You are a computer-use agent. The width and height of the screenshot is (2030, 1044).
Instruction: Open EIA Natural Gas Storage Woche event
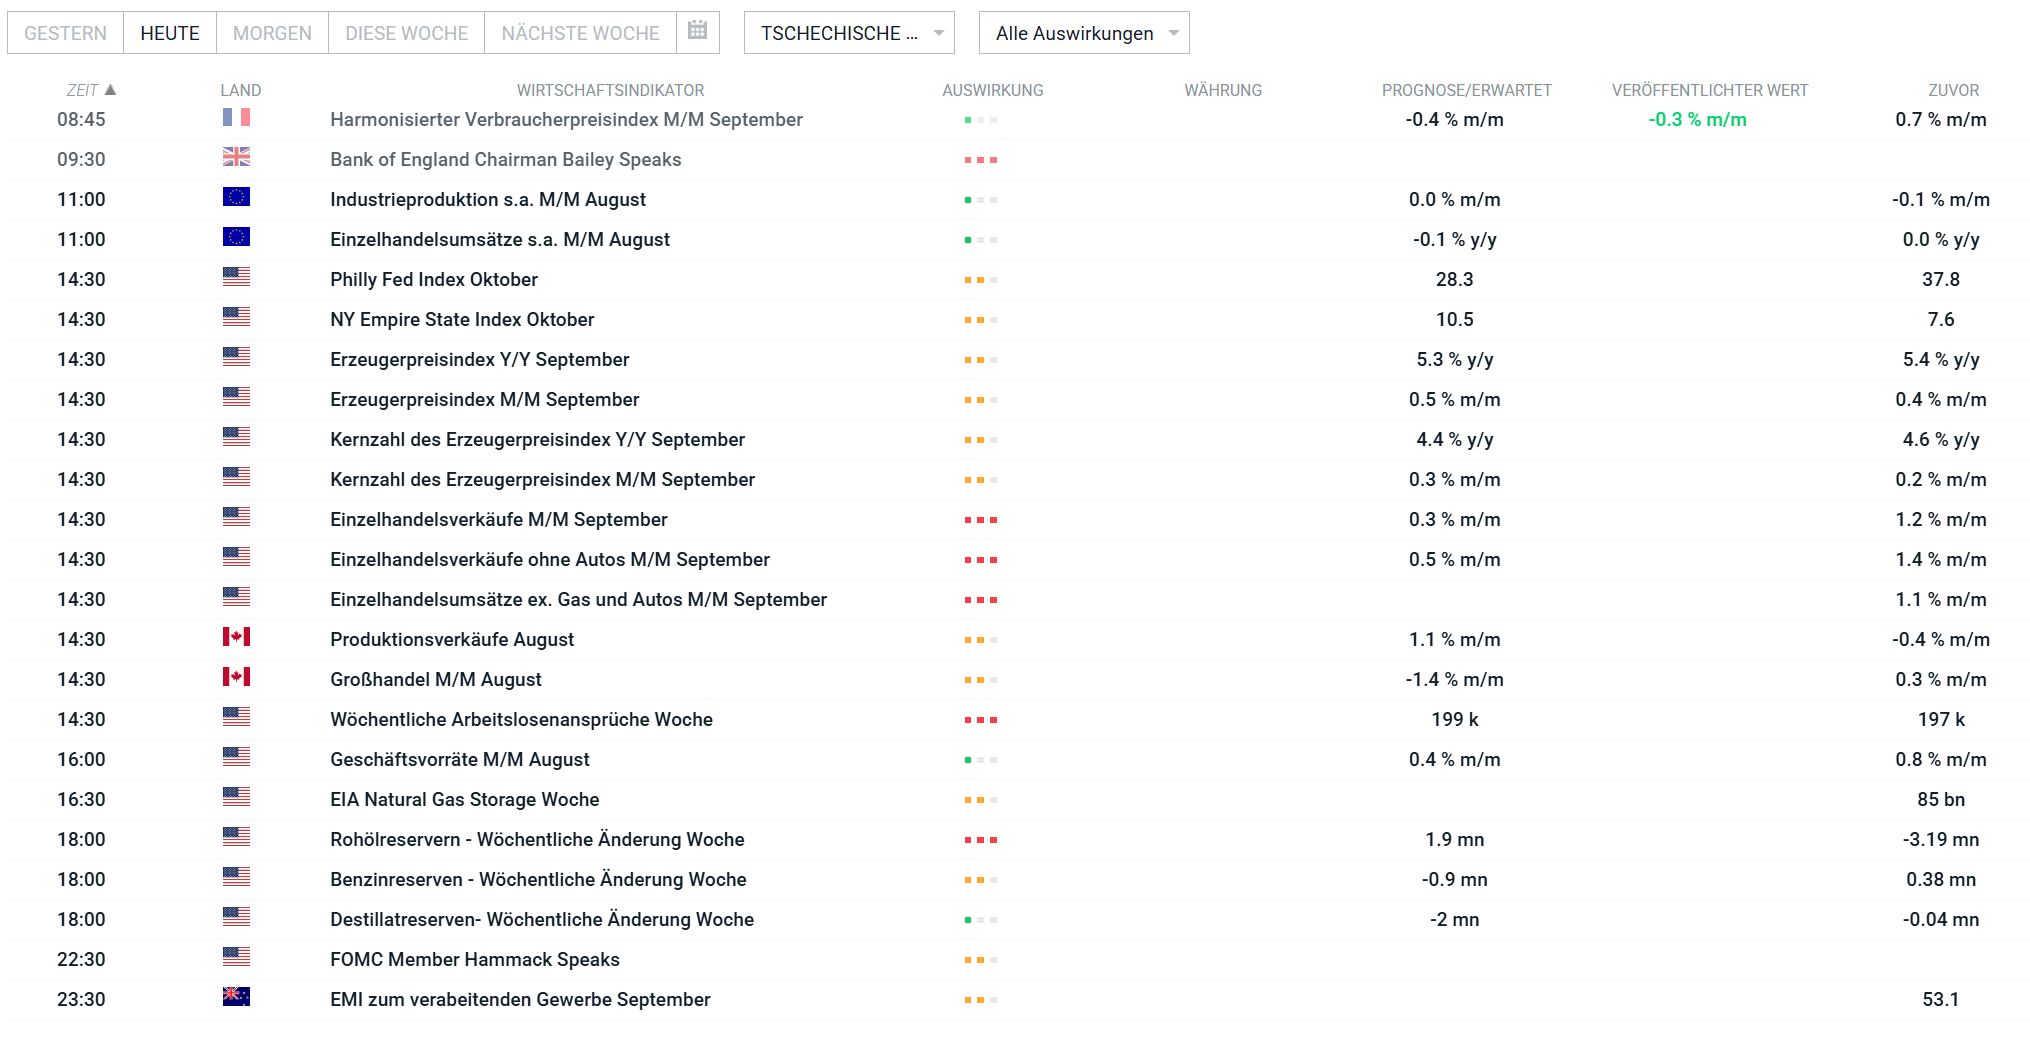(x=465, y=800)
